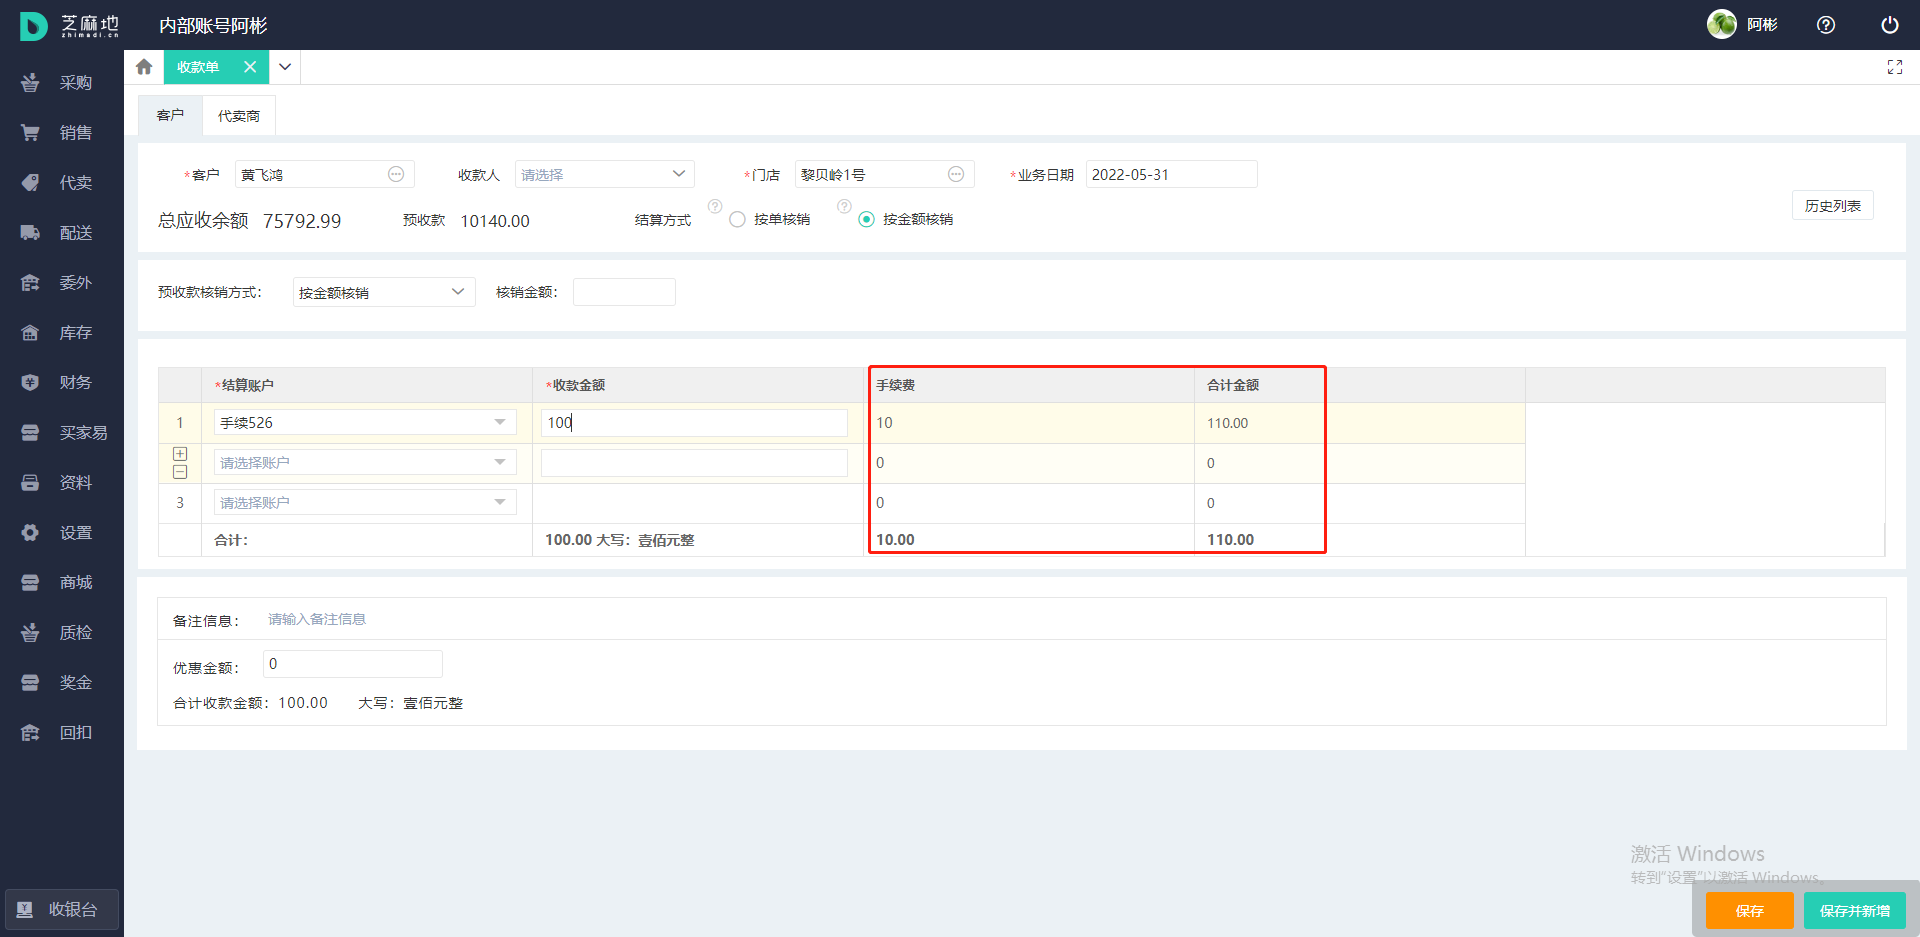Click the power logout icon
Image resolution: width=1920 pixels, height=937 pixels.
1890,25
